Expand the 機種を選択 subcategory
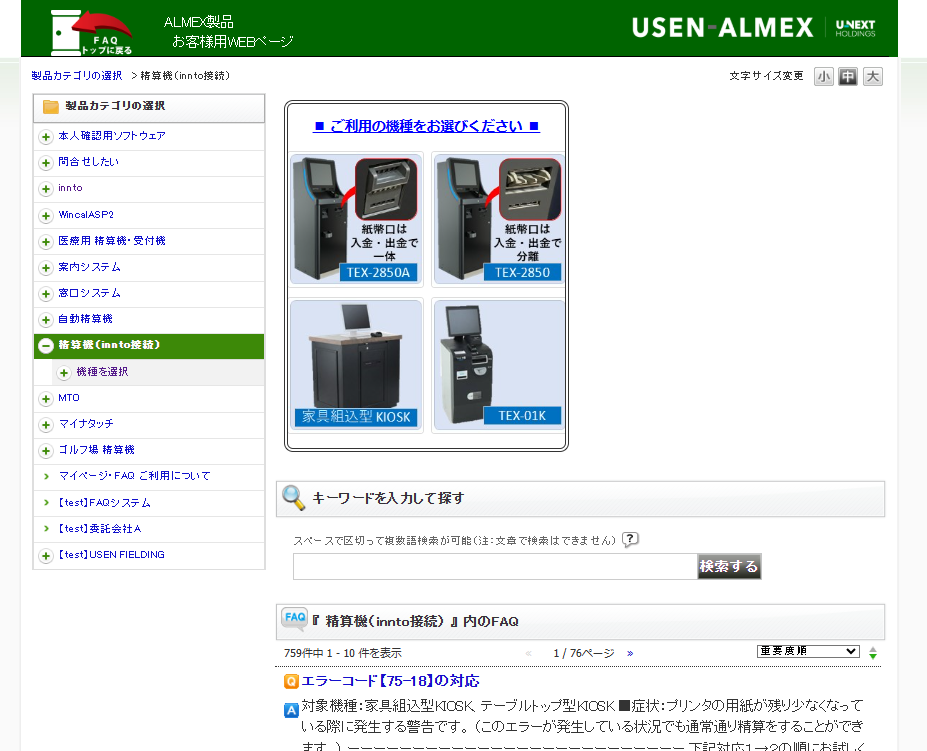Screen dimensions: 927x751 click(x=64, y=373)
